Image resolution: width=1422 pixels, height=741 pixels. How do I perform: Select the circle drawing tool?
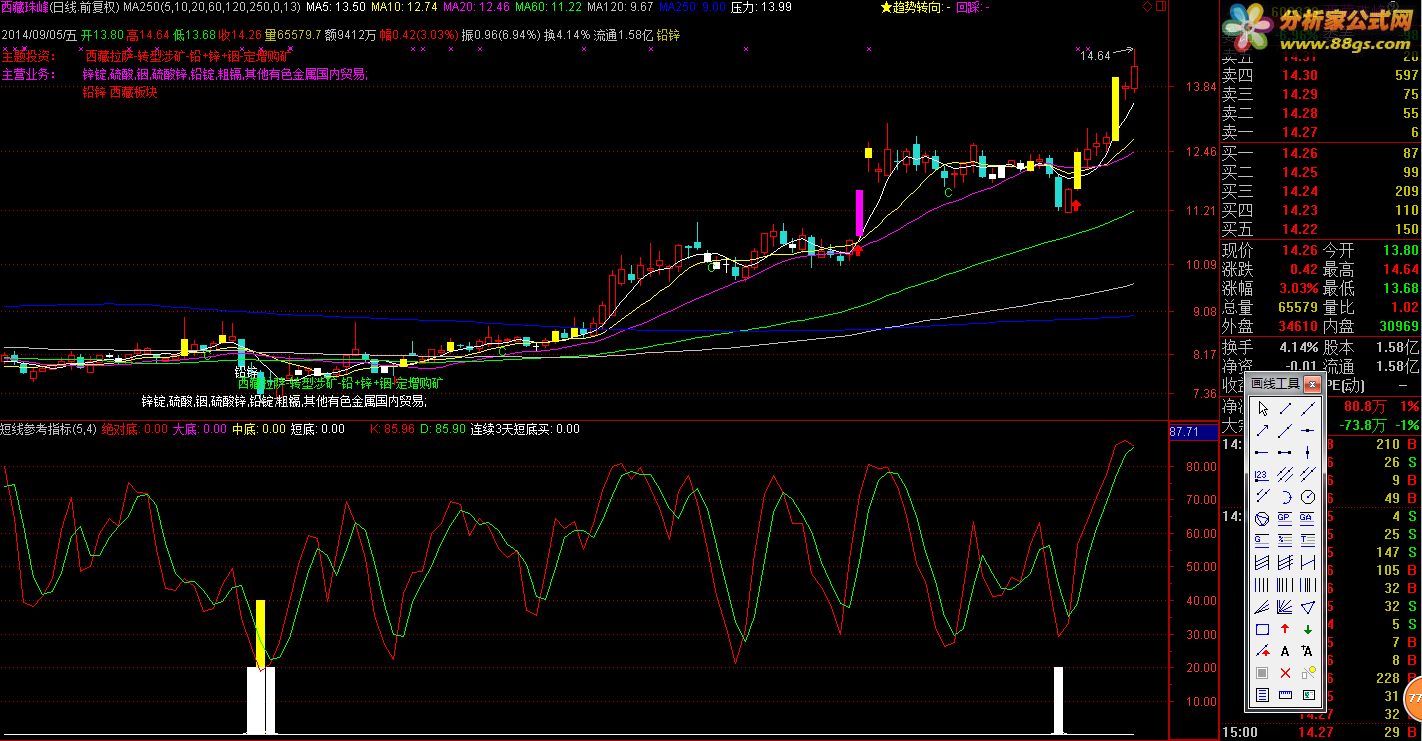point(1308,496)
